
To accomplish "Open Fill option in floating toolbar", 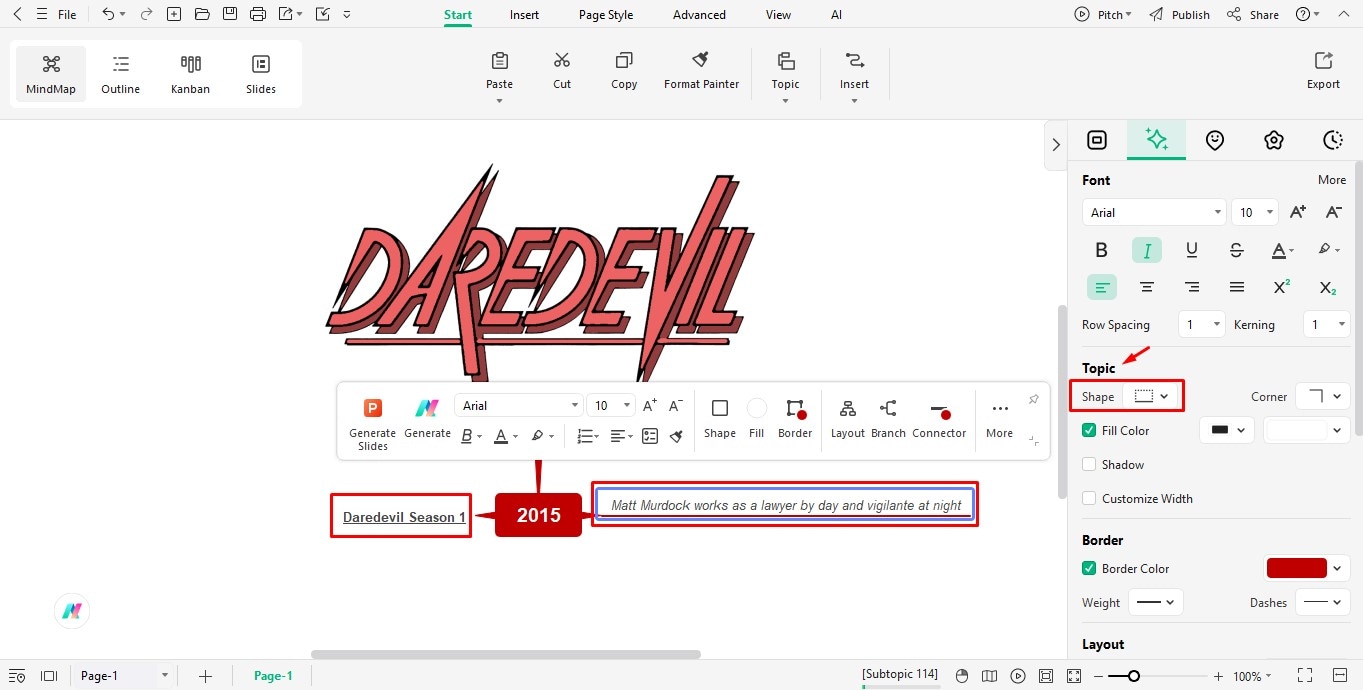I will click(x=756, y=418).
